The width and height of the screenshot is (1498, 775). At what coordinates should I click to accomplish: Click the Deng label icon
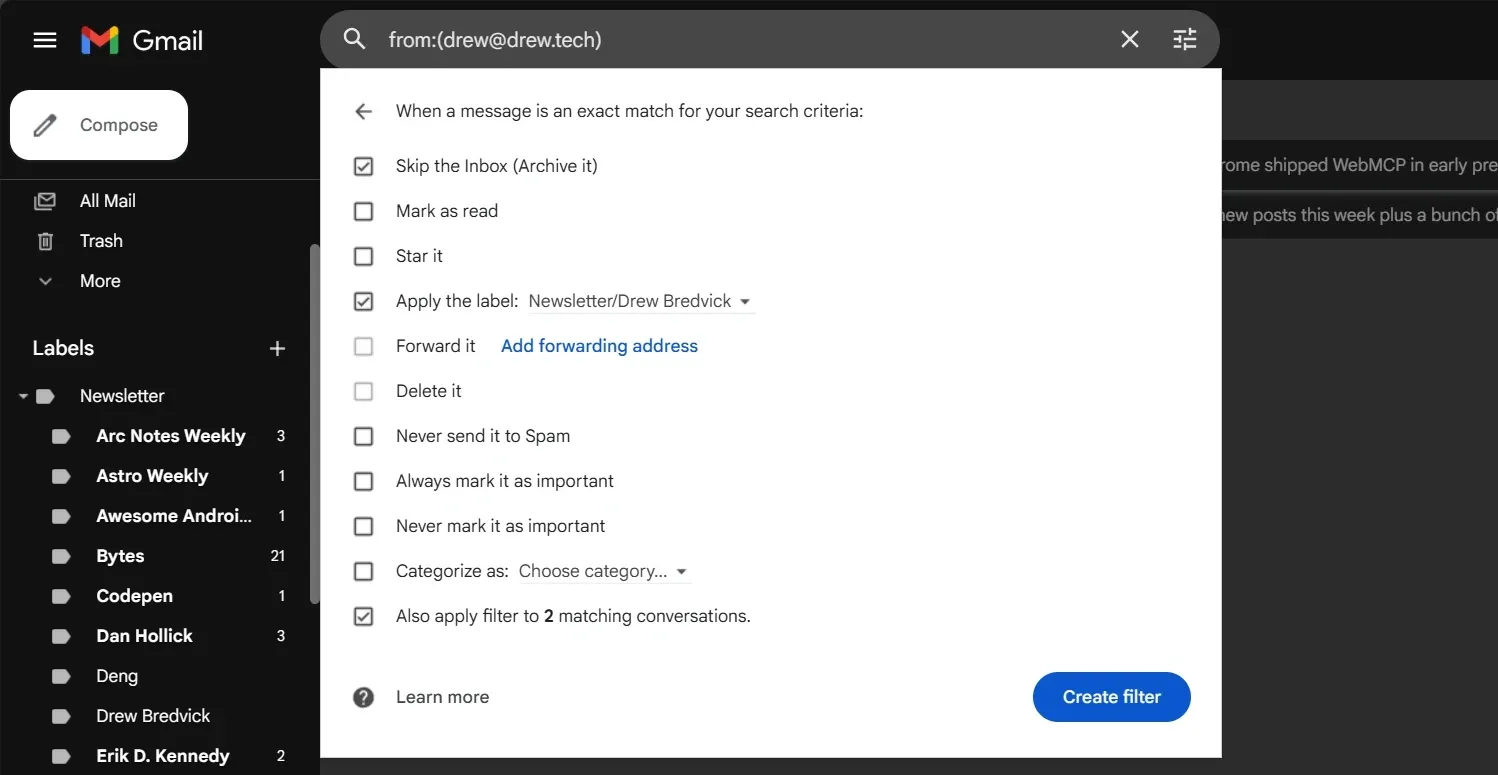coord(61,676)
